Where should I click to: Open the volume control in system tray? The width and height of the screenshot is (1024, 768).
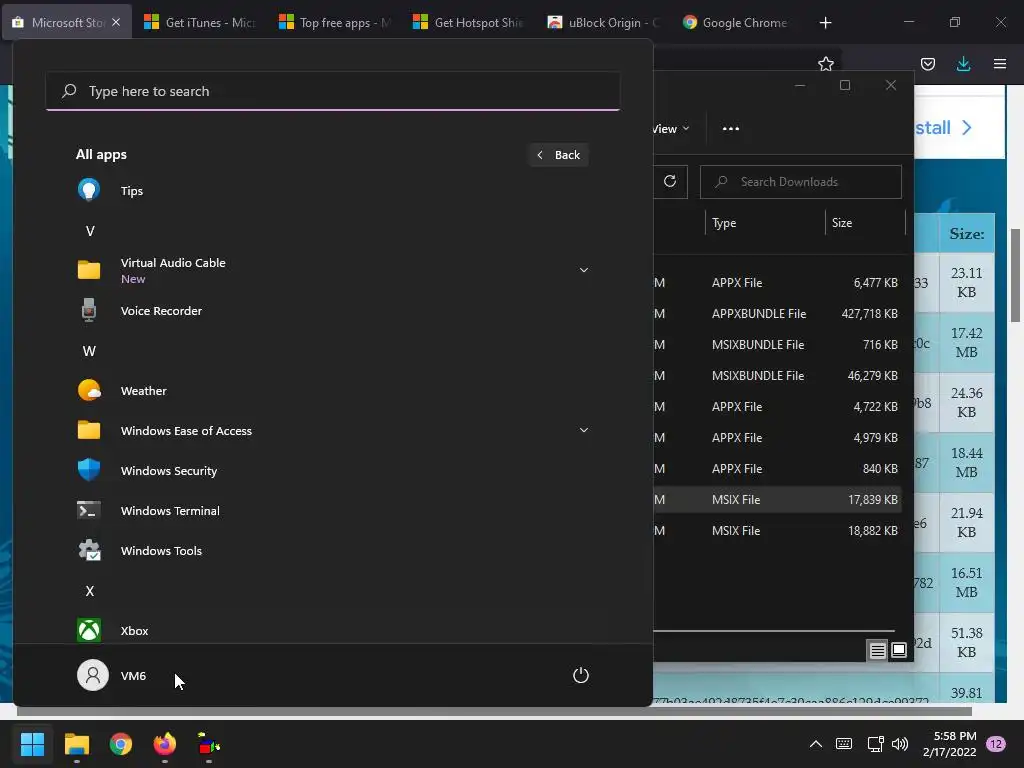(900, 744)
